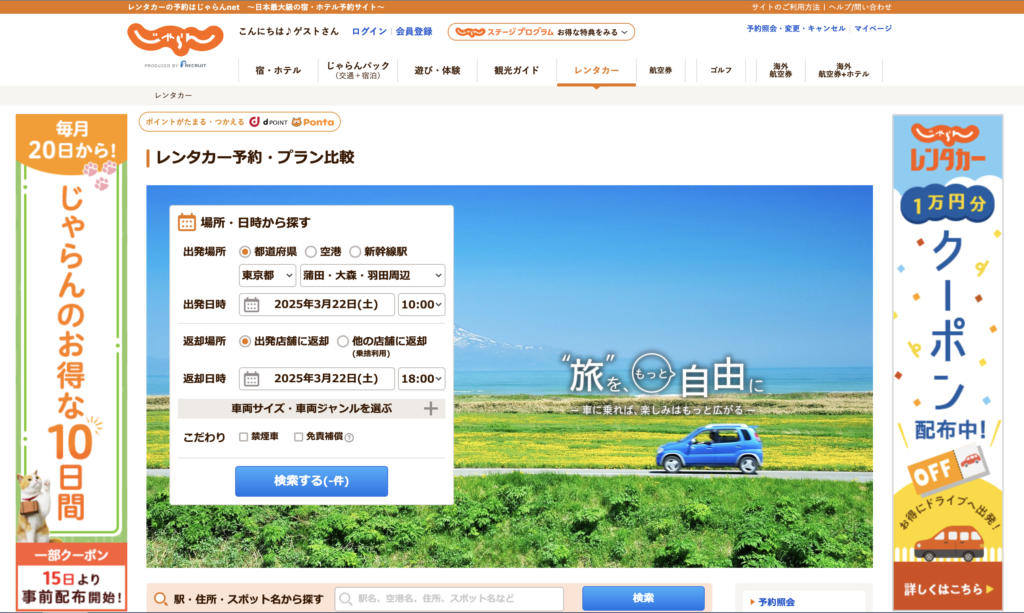Click the ポイントがたまる・つかえる badge text
The width and height of the screenshot is (1024, 613).
pyautogui.click(x=195, y=122)
